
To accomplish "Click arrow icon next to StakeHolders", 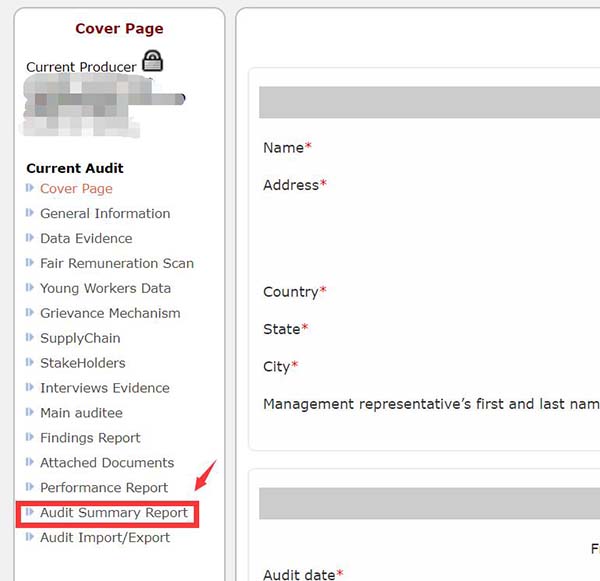I will click(30, 363).
